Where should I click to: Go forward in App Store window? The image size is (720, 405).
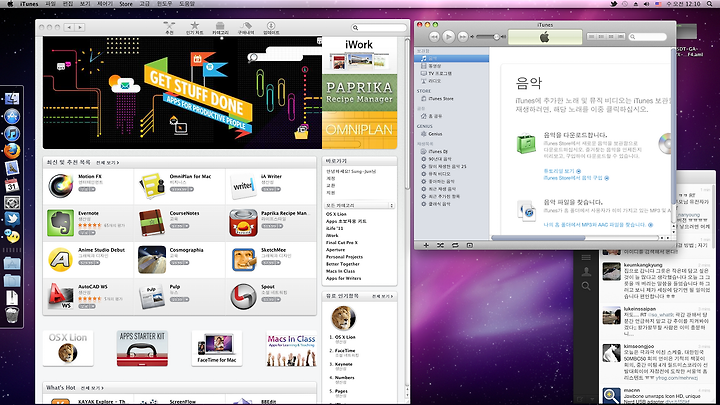(79, 28)
